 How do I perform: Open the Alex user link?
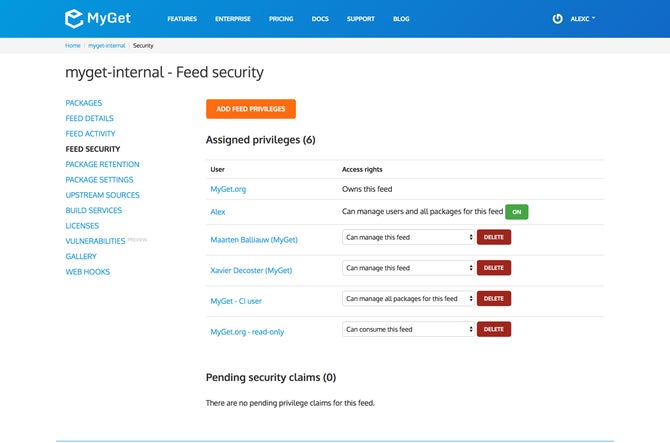[218, 212]
